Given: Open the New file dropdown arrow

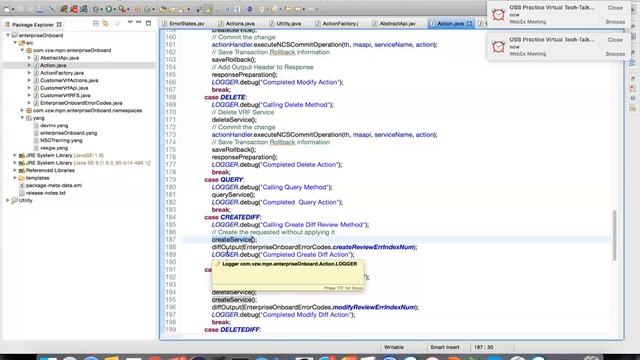Looking at the screenshot, I should tap(13, 9).
